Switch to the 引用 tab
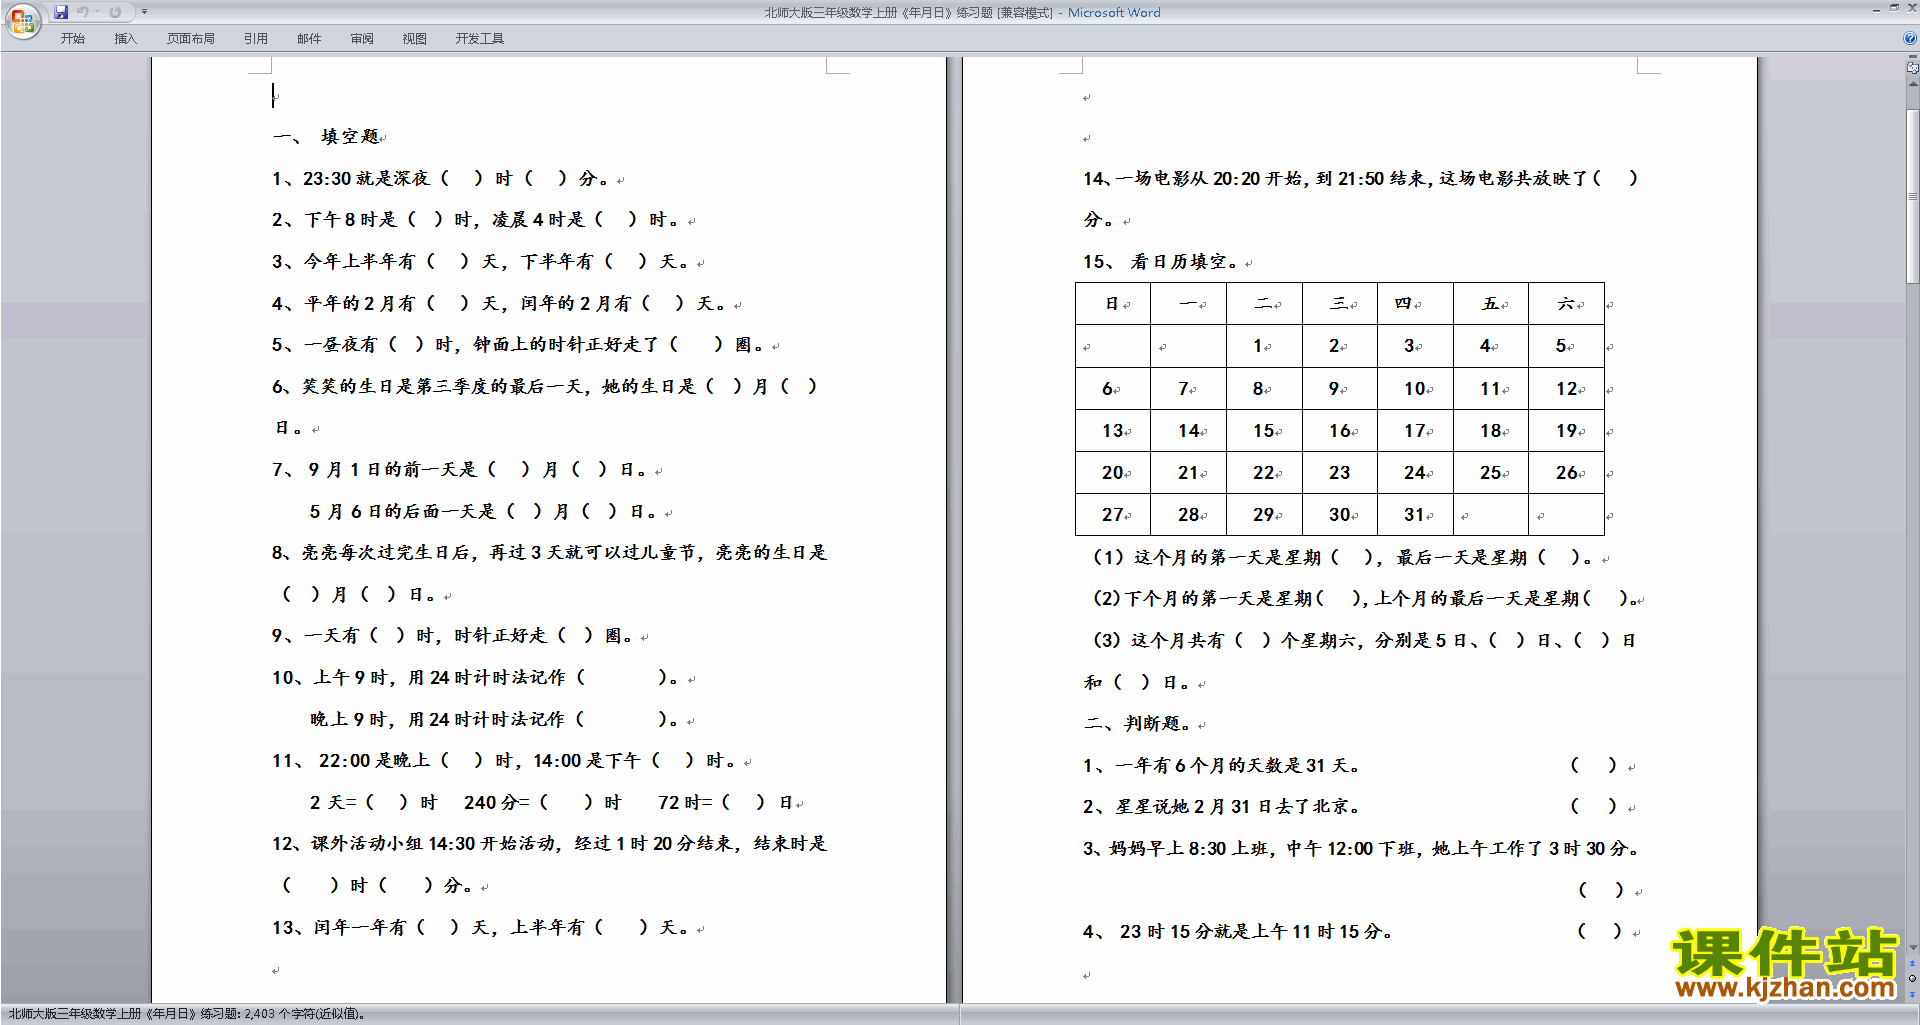Screen dimensions: 1920x1025 pos(256,39)
